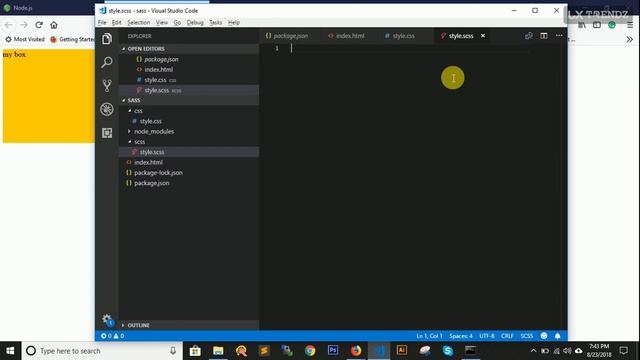Select index.html under Open Editors
Viewport: 640px width, 360px height.
click(x=189, y=70)
